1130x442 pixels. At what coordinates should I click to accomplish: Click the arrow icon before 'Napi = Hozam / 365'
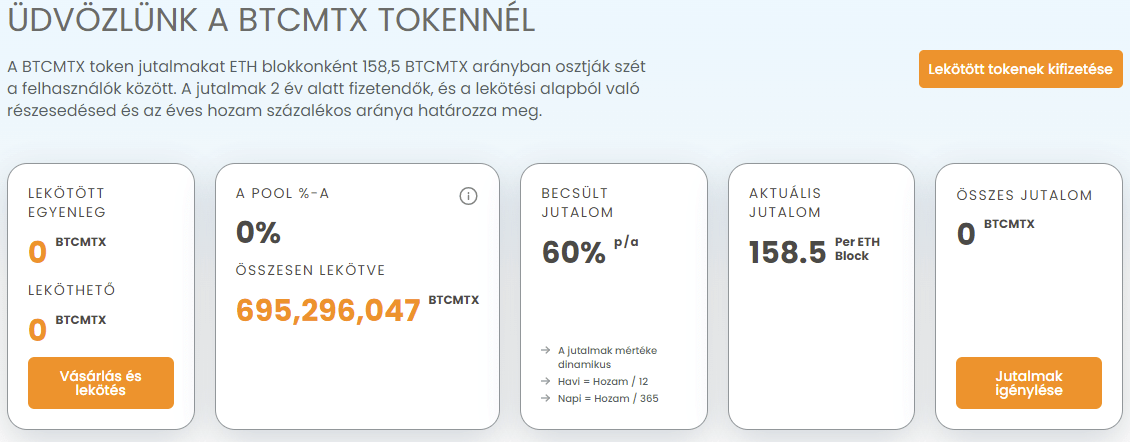[546, 398]
